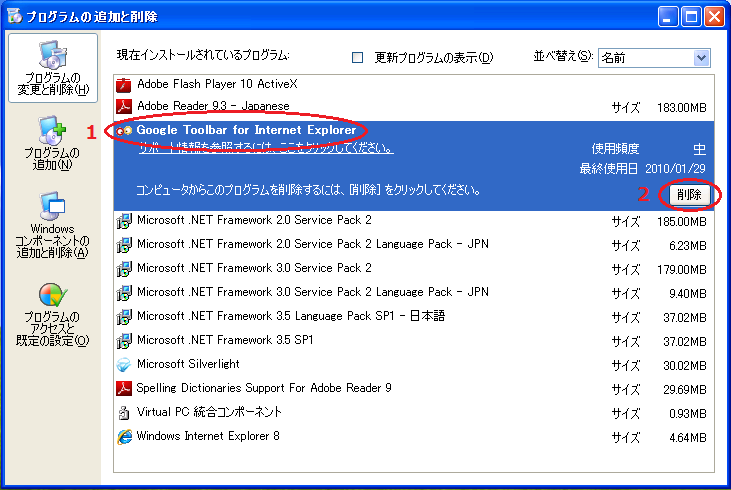Click the 削除 button for Google Toolbar

click(x=688, y=194)
